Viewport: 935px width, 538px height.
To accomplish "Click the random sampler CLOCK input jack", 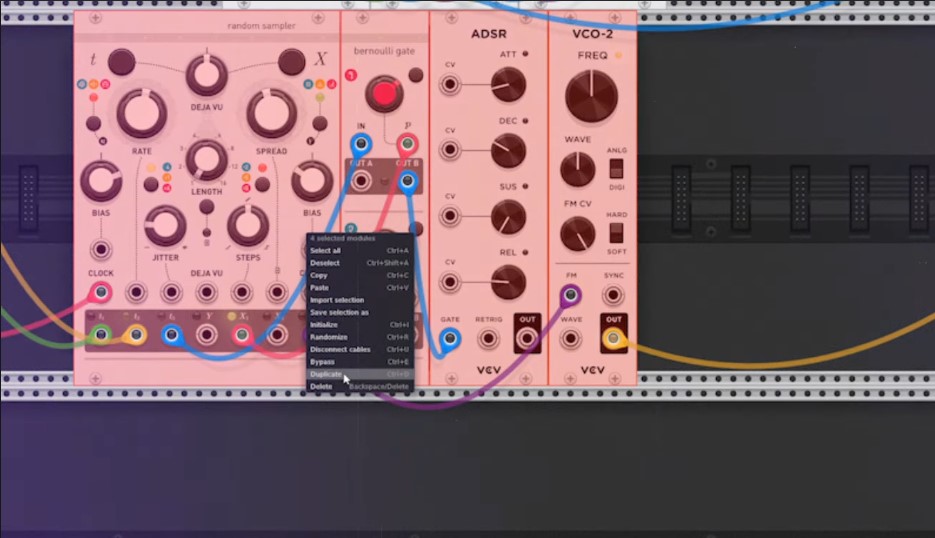I will pyautogui.click(x=100, y=292).
